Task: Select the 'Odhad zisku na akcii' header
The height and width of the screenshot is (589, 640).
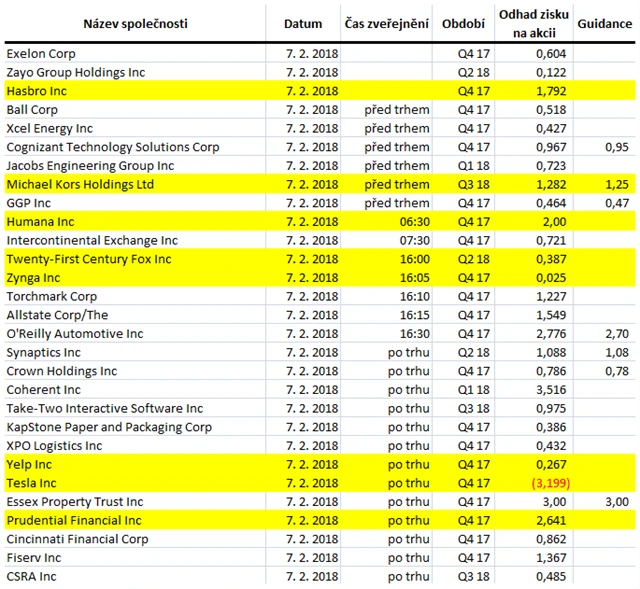Action: (534, 23)
